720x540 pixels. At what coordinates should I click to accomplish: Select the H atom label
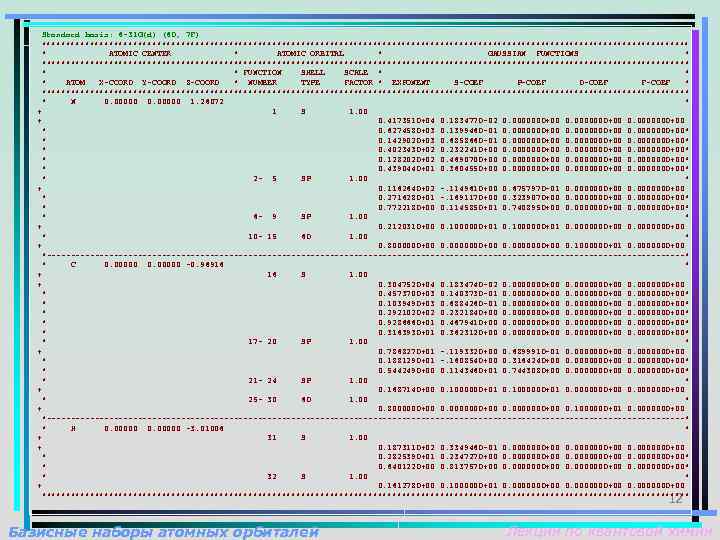tap(73, 429)
